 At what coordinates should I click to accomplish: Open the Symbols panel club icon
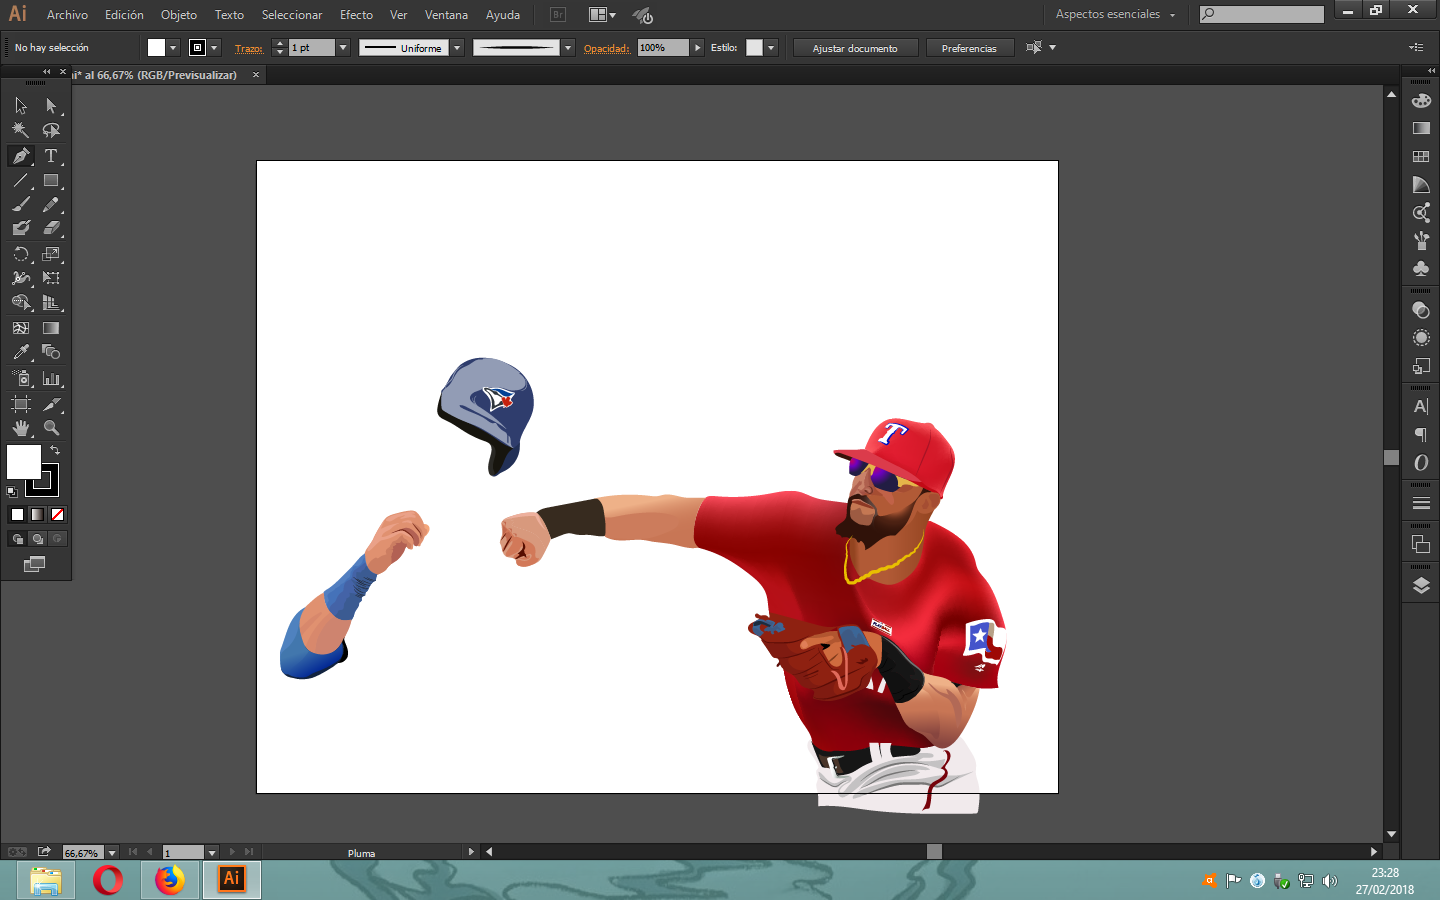(x=1421, y=268)
